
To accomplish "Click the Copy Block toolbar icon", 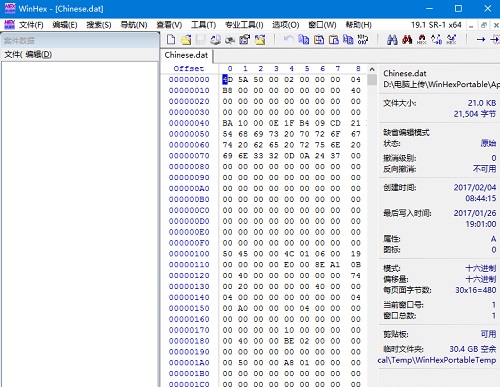I will (304, 40).
